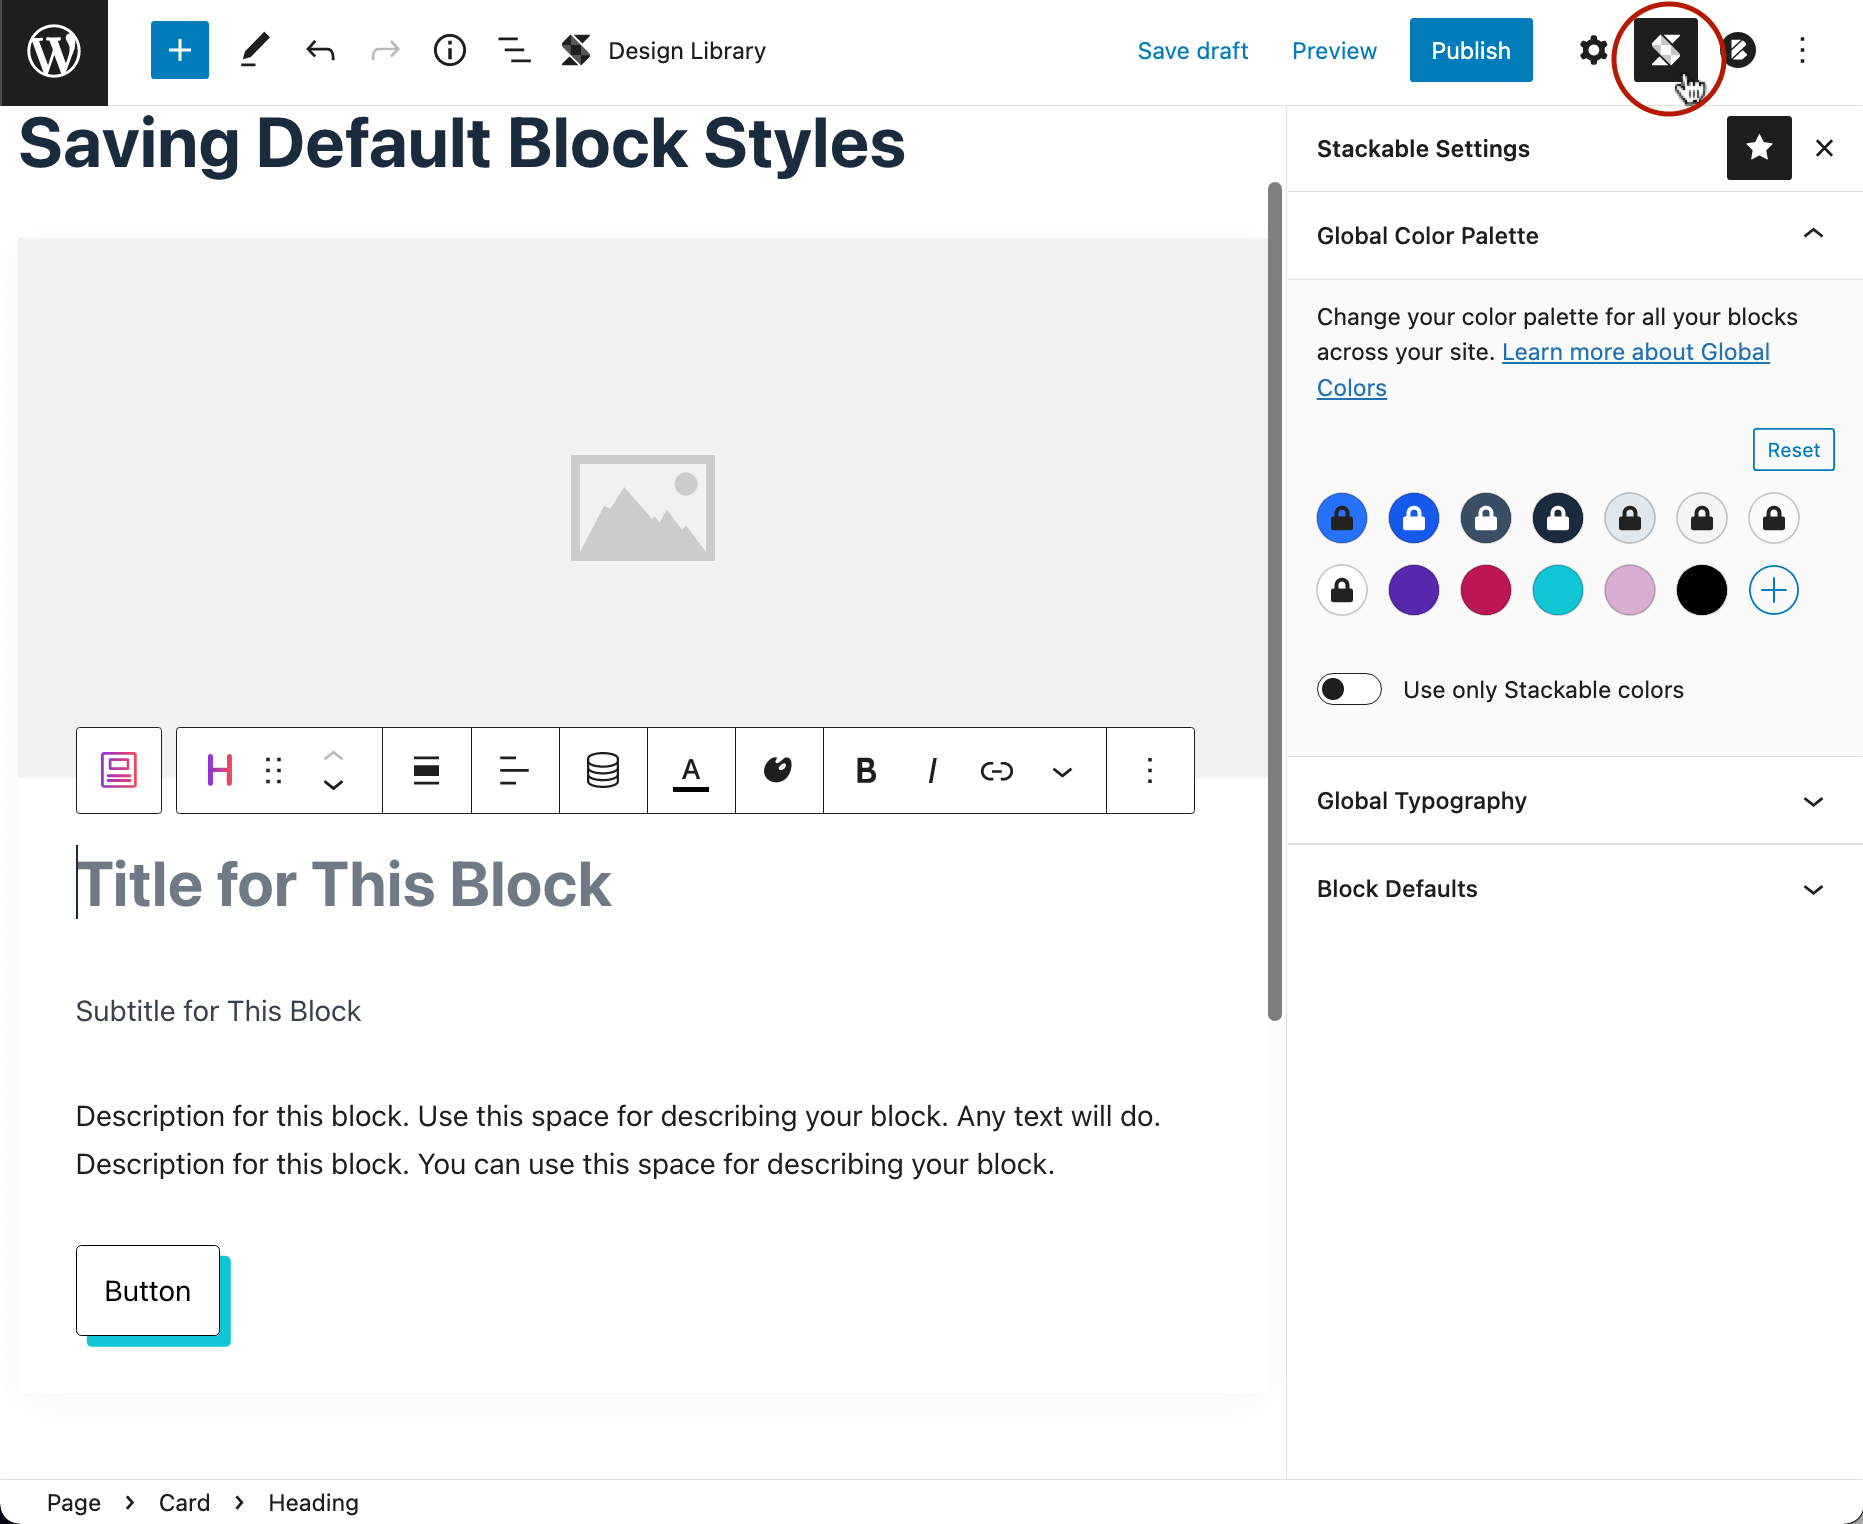
Task: Open the list view outline icon
Action: coord(514,50)
